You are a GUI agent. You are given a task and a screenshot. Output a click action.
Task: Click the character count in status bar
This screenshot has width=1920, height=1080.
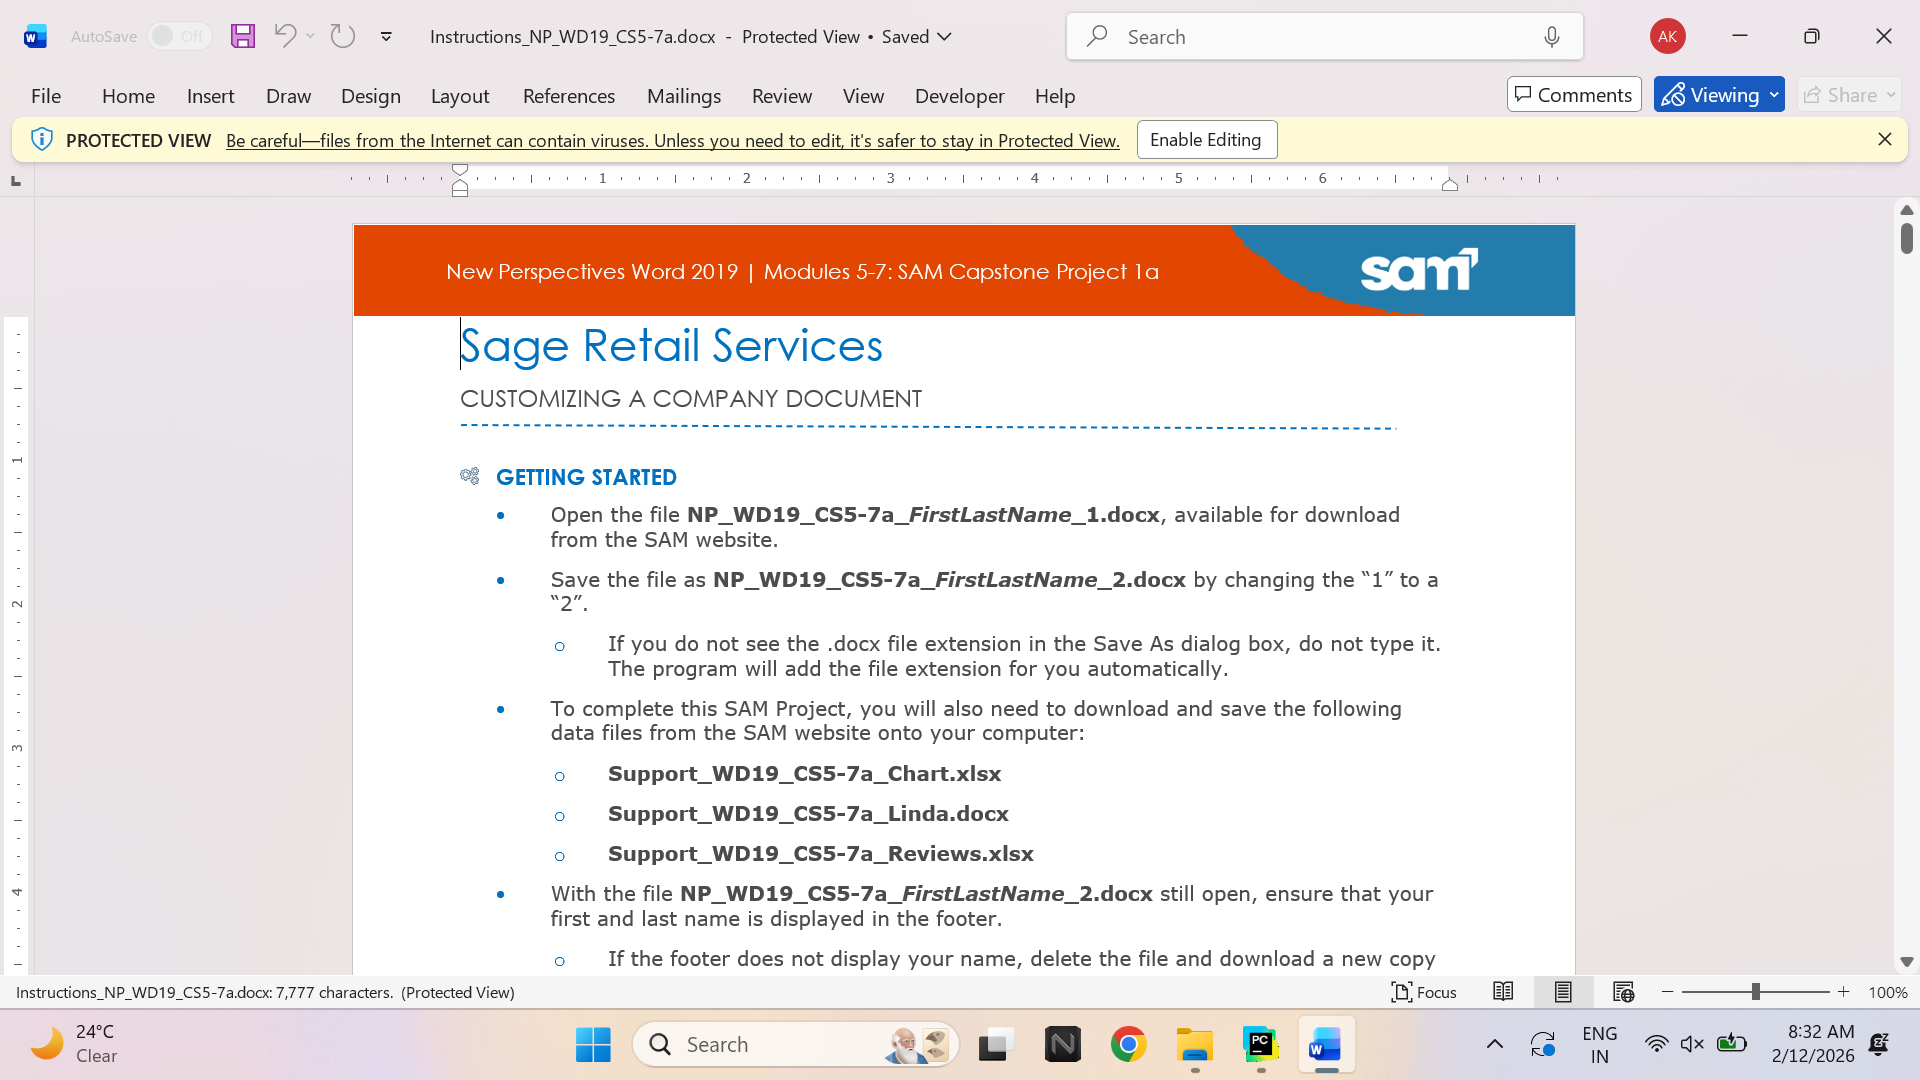pyautogui.click(x=334, y=993)
